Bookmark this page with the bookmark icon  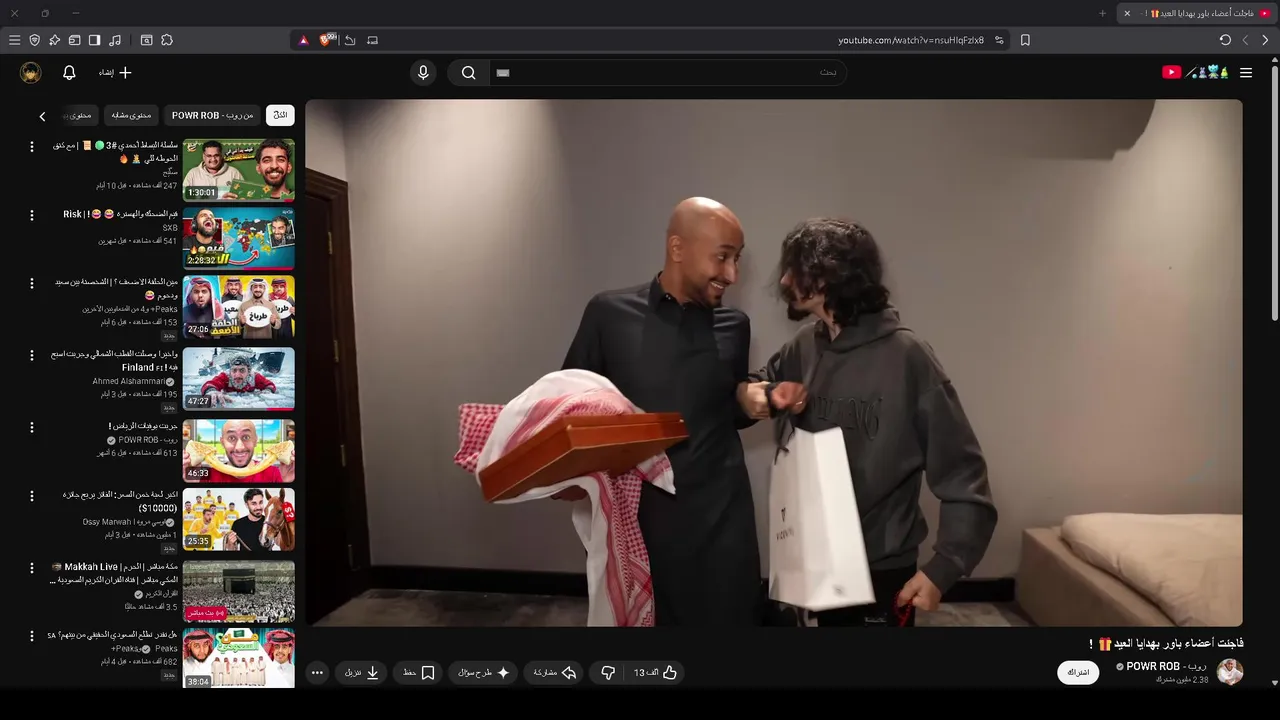1025,40
